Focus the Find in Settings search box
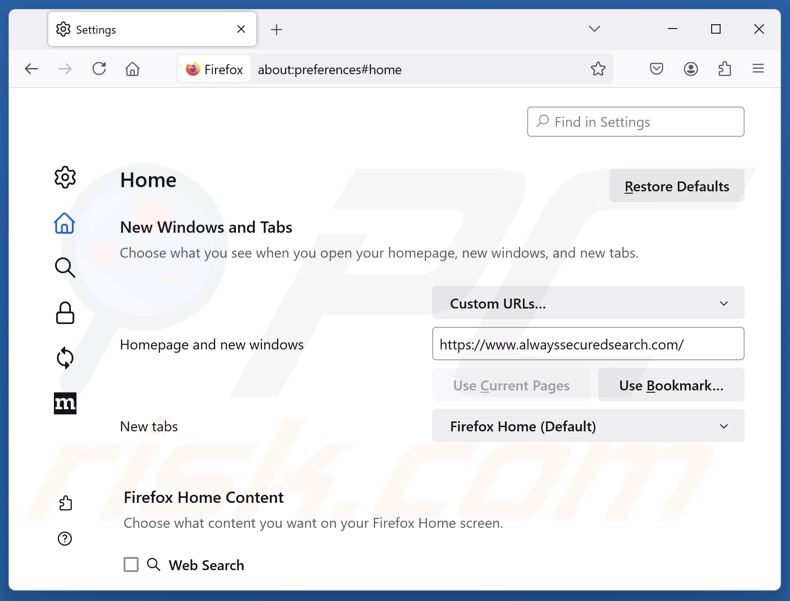Viewport: 790px width, 601px height. [635, 121]
